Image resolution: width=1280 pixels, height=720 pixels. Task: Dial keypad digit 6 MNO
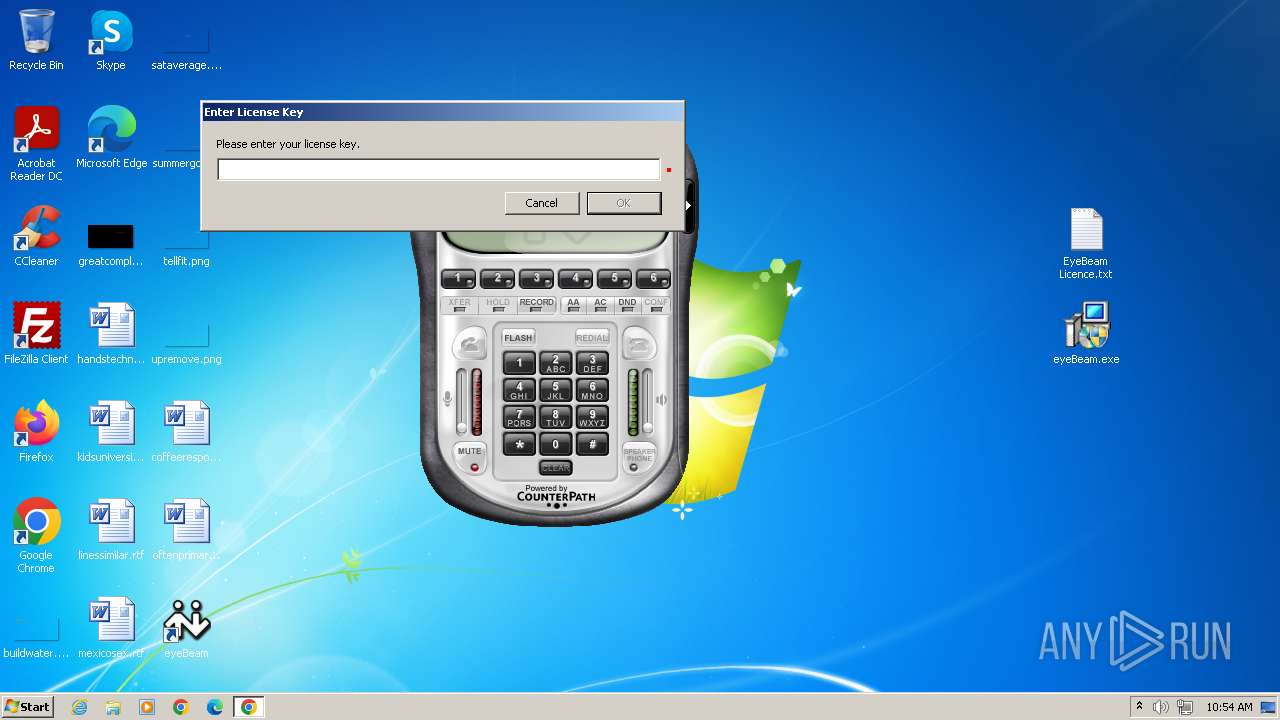pyautogui.click(x=592, y=390)
